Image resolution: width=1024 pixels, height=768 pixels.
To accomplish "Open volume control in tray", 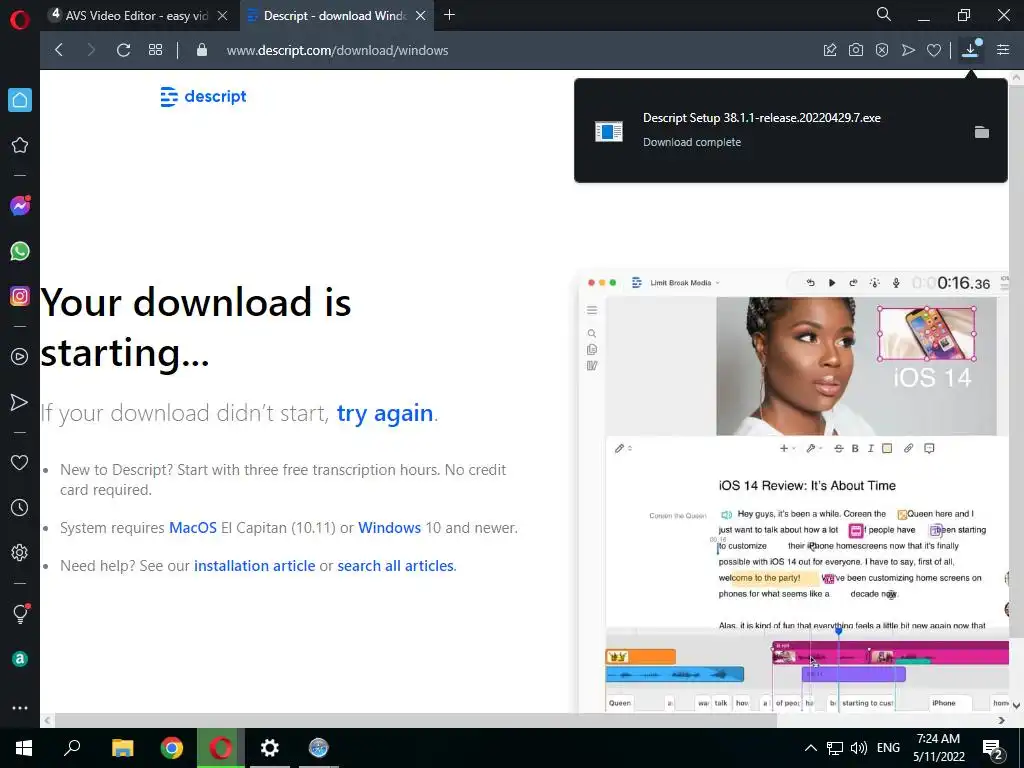I will point(859,748).
